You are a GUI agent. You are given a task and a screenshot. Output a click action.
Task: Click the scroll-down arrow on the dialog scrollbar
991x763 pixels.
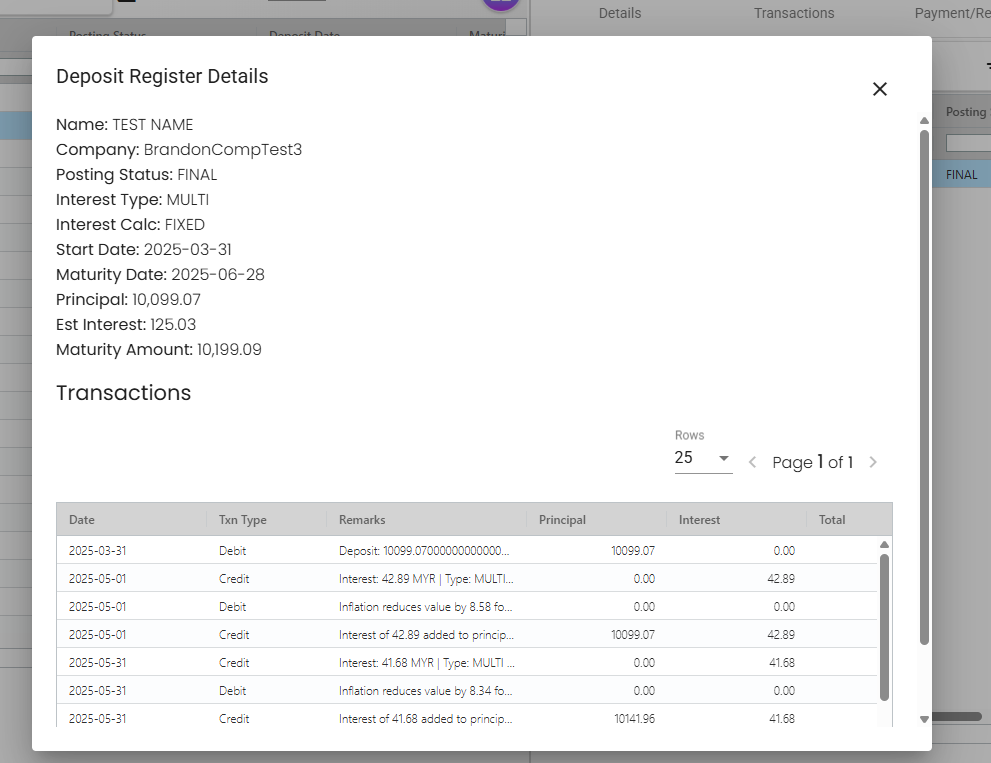923,717
